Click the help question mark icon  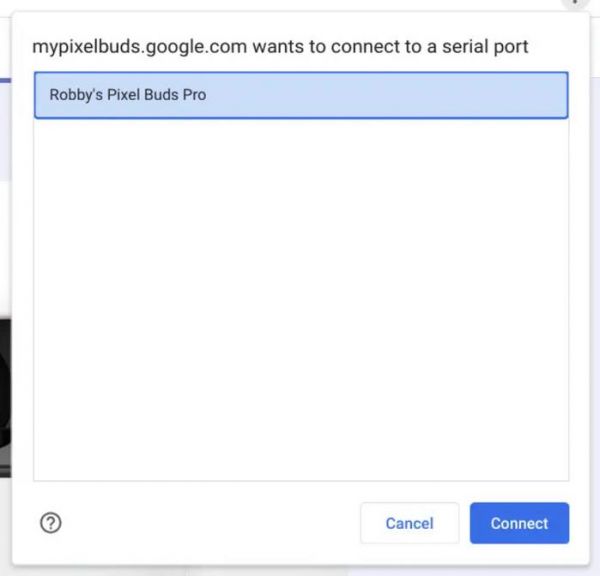51,523
